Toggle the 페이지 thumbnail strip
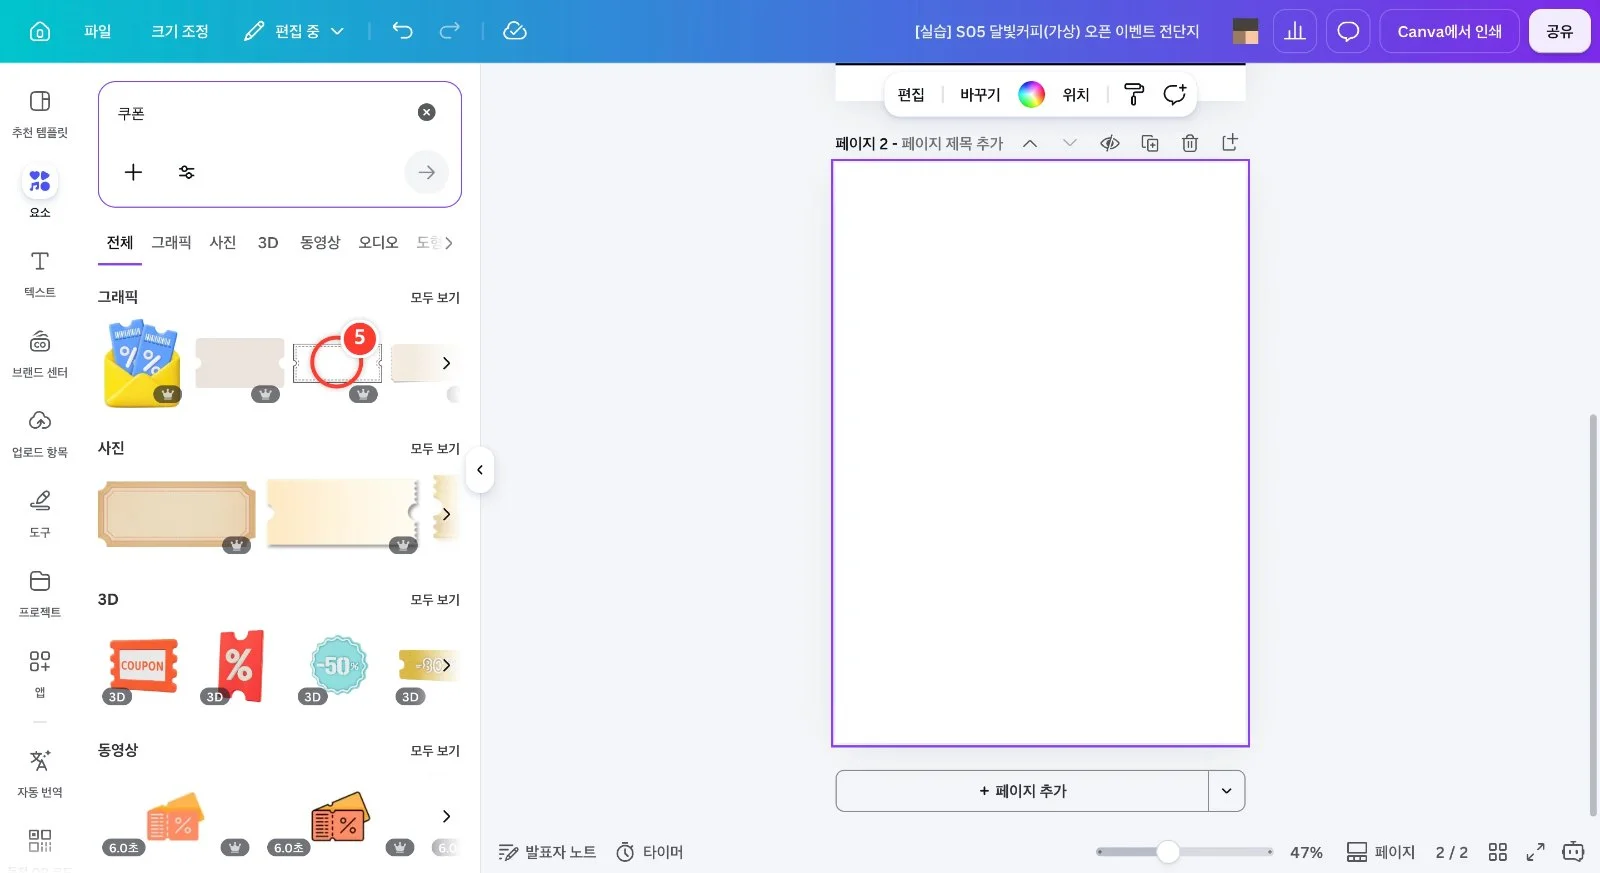 [1381, 852]
